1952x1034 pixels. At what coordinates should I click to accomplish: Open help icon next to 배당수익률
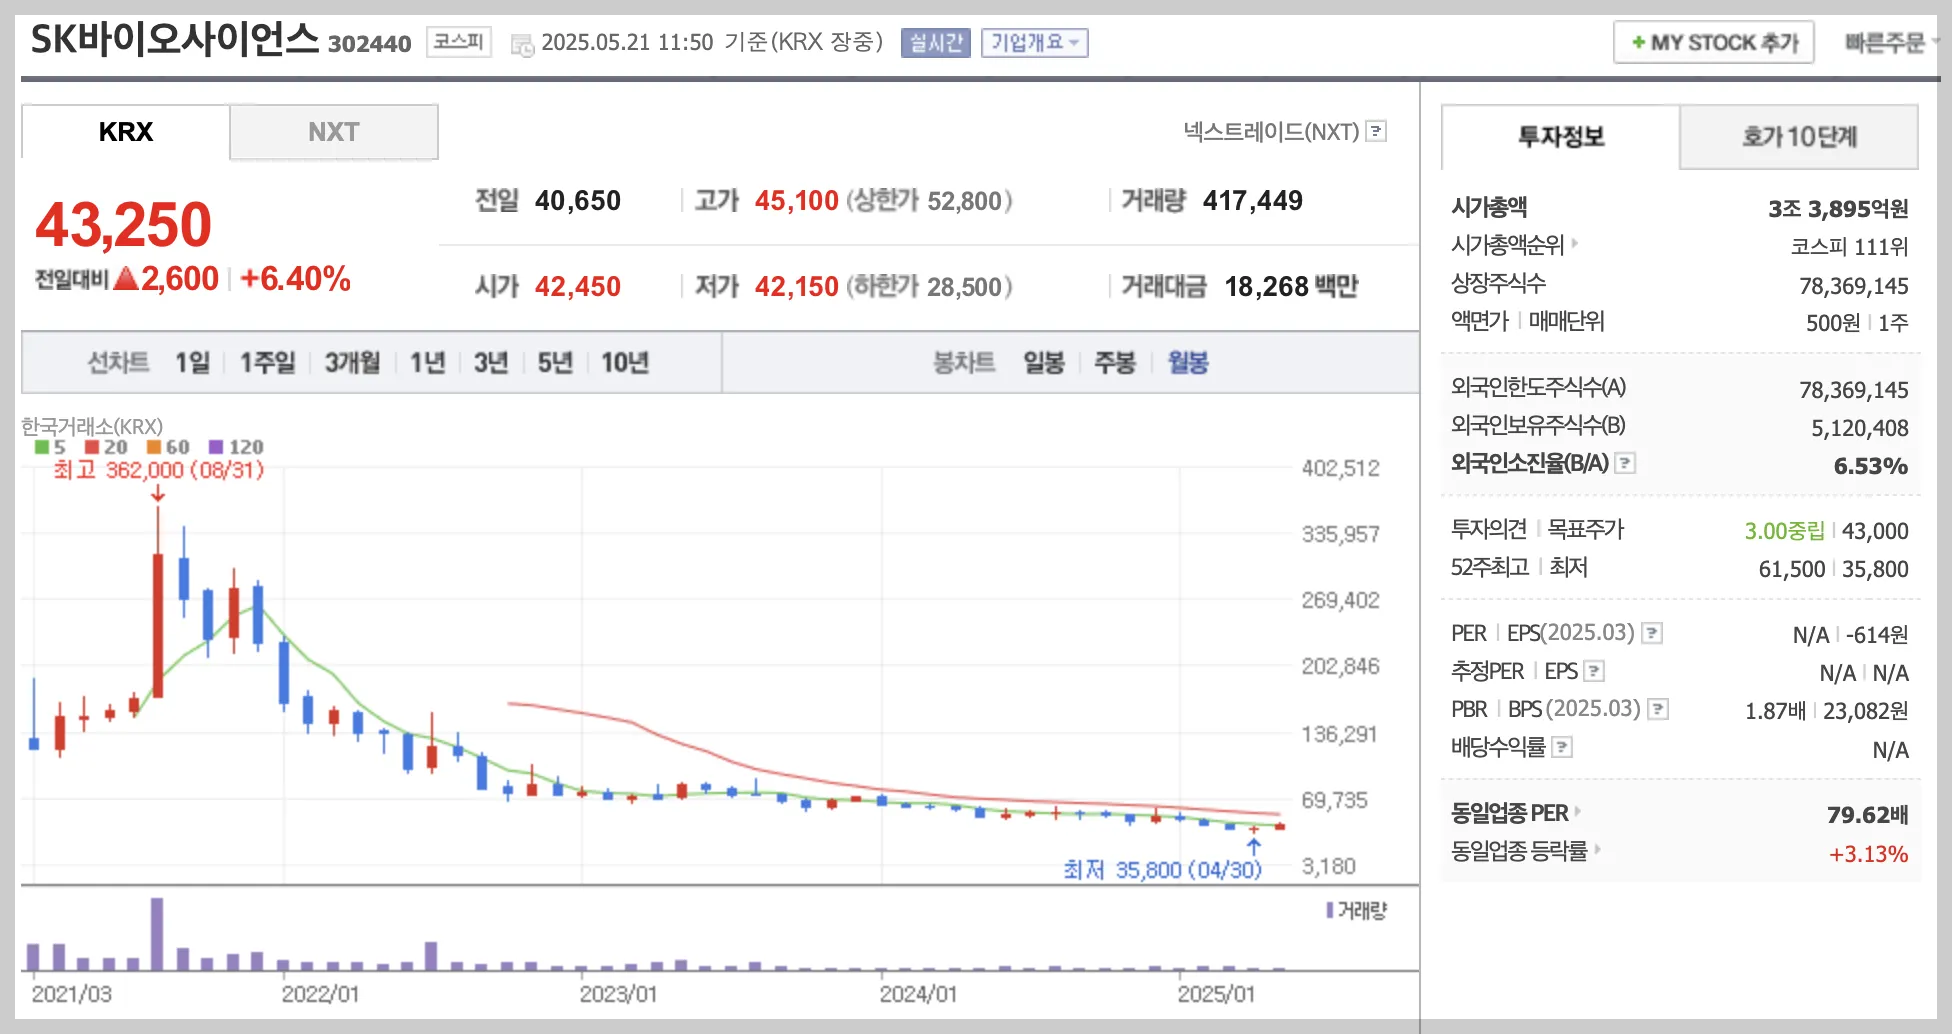tap(1562, 747)
